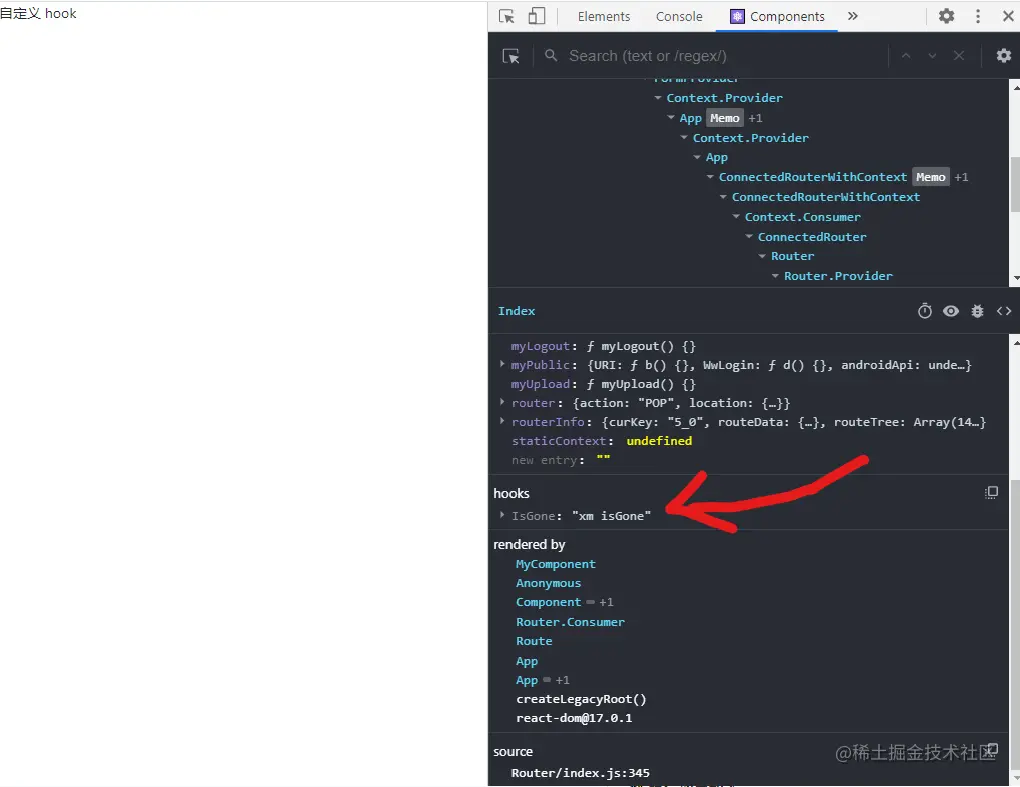
Task: Switch to the Components tab
Action: [777, 16]
